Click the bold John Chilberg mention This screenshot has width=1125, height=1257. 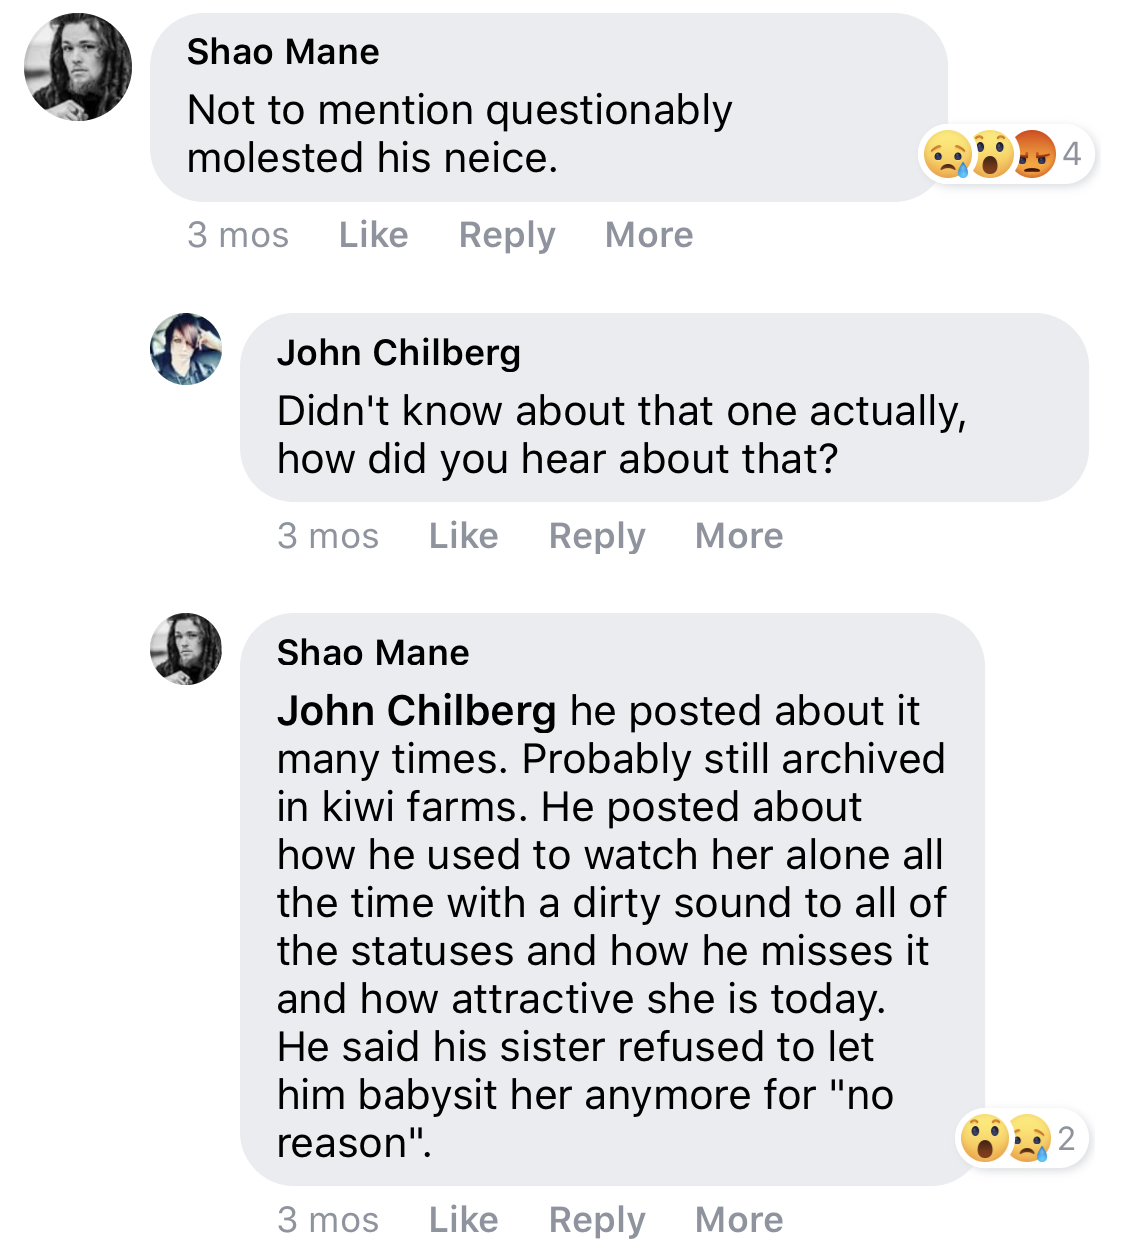pyautogui.click(x=416, y=711)
